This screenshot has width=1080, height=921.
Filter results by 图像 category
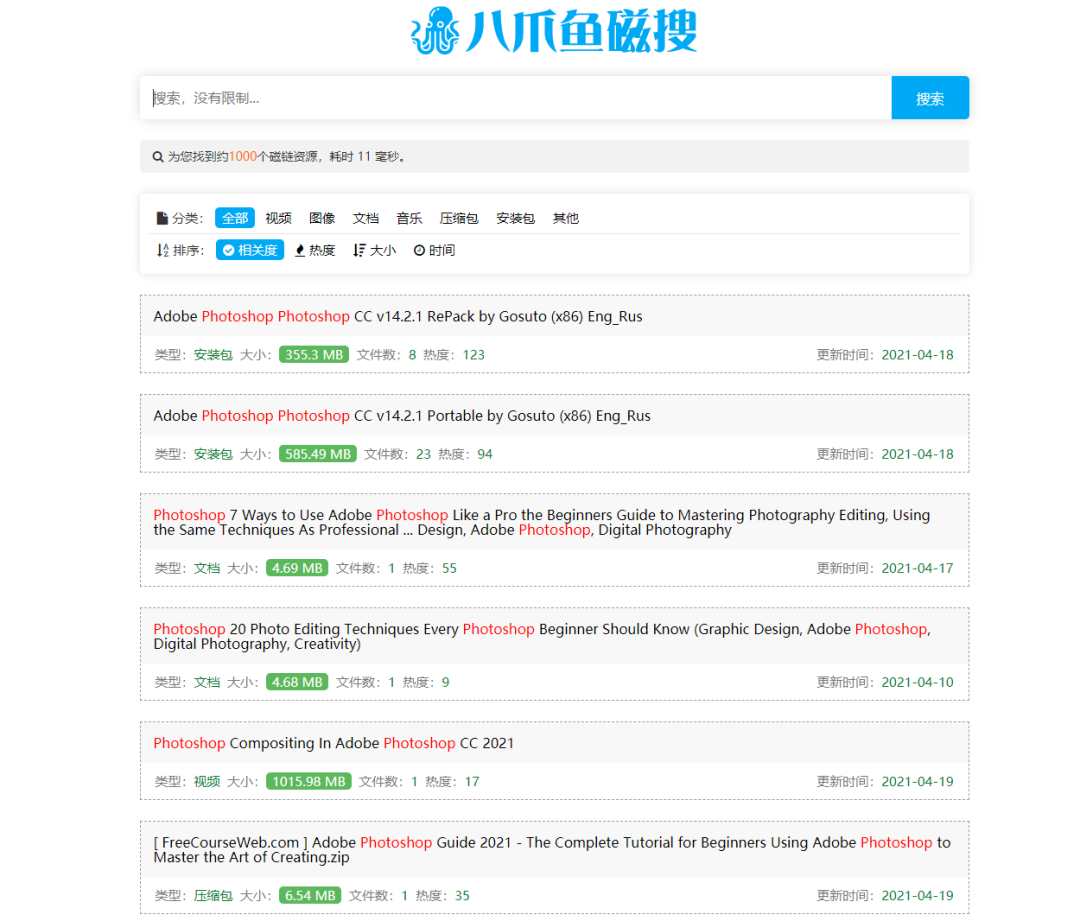[x=322, y=218]
